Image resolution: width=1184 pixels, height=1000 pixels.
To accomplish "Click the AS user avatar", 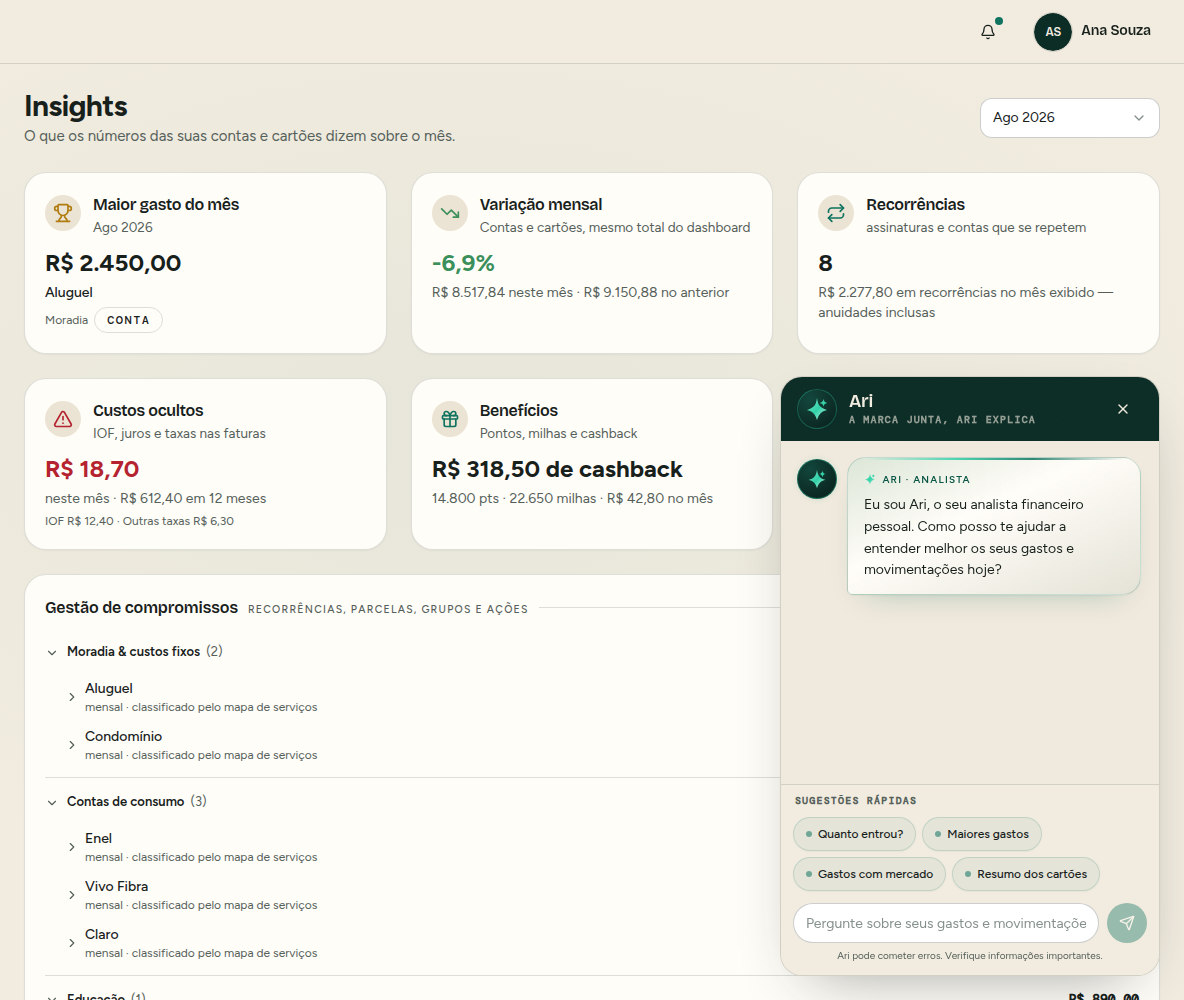I will tap(1053, 32).
